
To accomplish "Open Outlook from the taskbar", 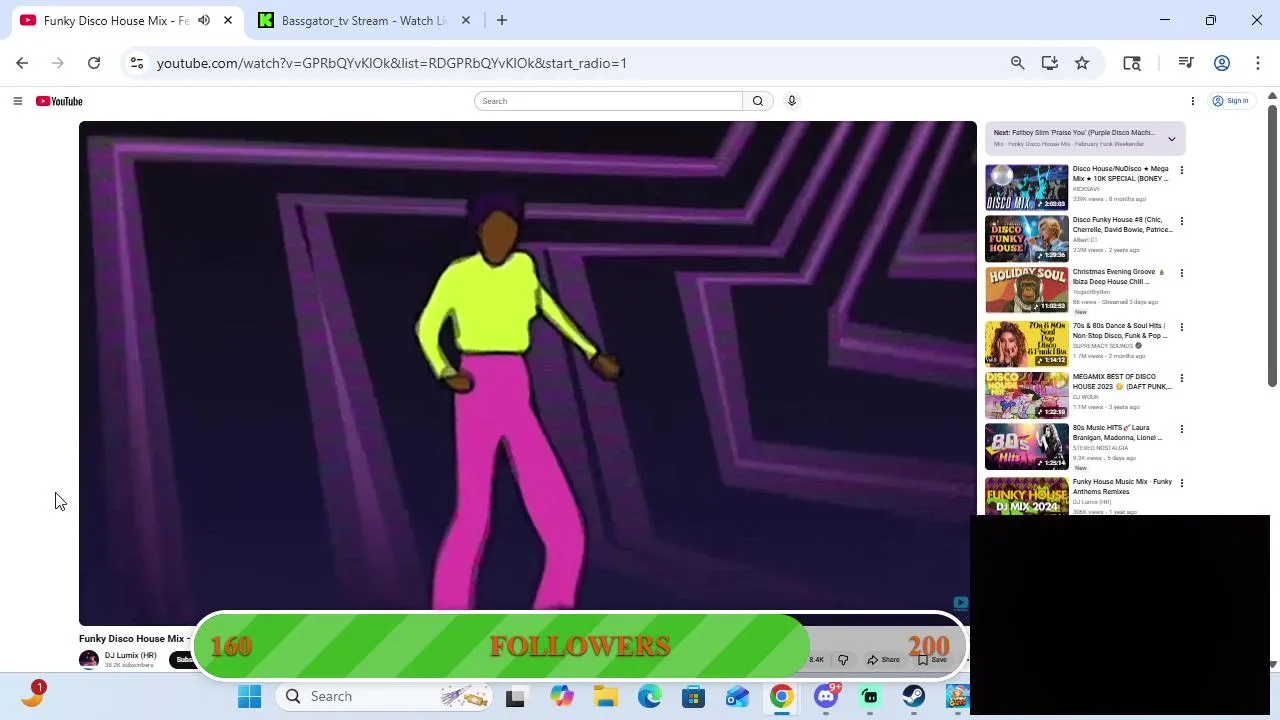I will 738,696.
